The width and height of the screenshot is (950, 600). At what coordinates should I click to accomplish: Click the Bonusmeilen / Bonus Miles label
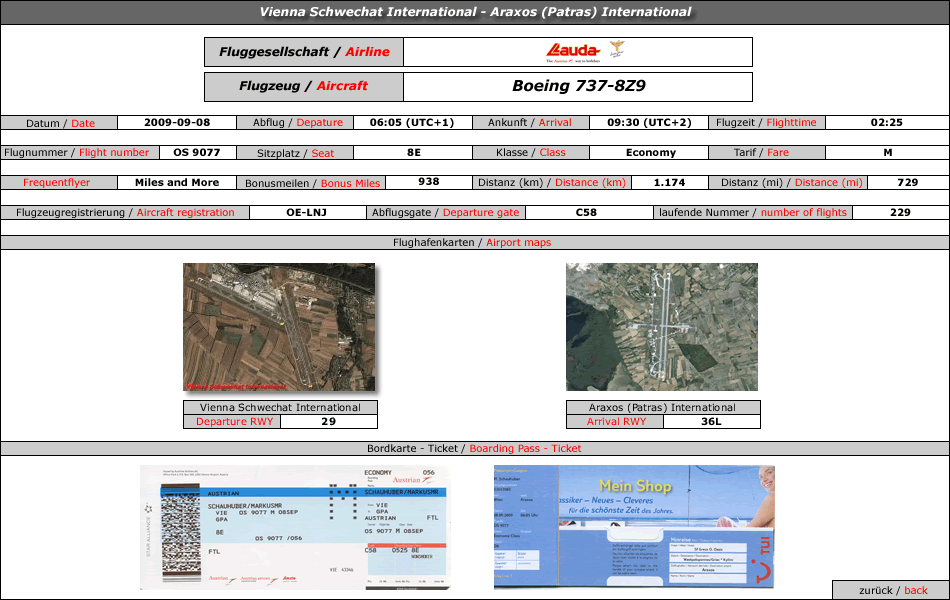click(312, 183)
